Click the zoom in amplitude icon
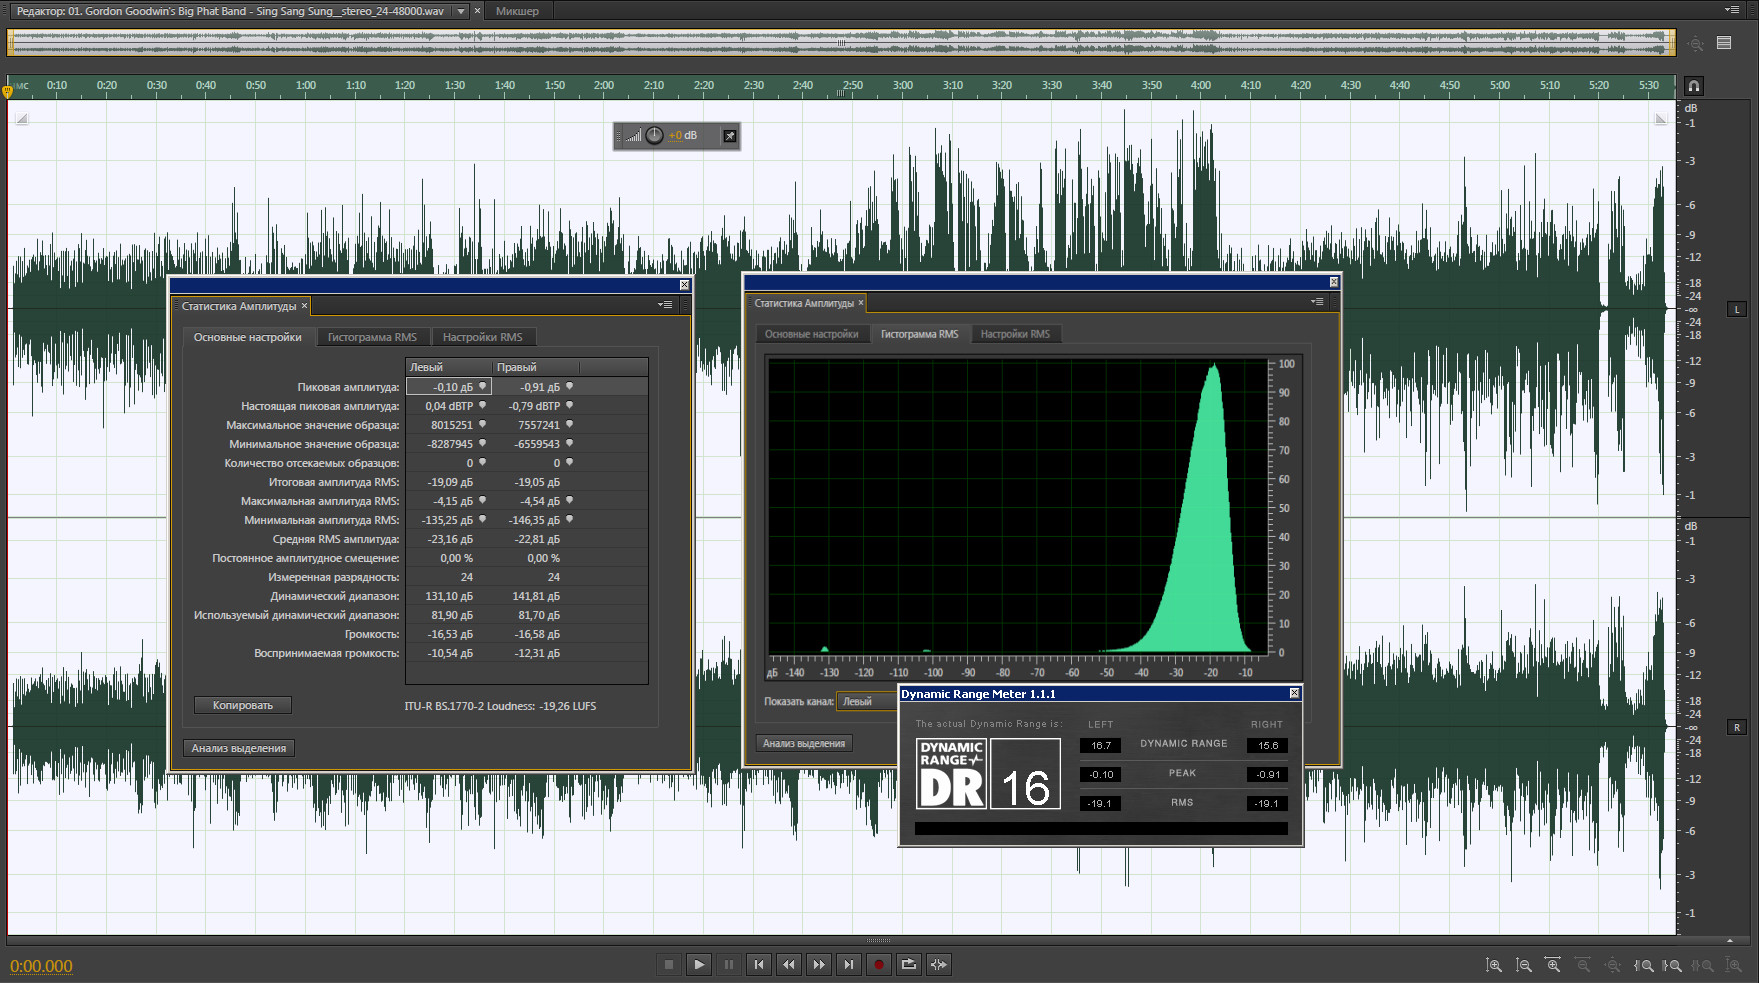The height and width of the screenshot is (983, 1759). point(1493,965)
